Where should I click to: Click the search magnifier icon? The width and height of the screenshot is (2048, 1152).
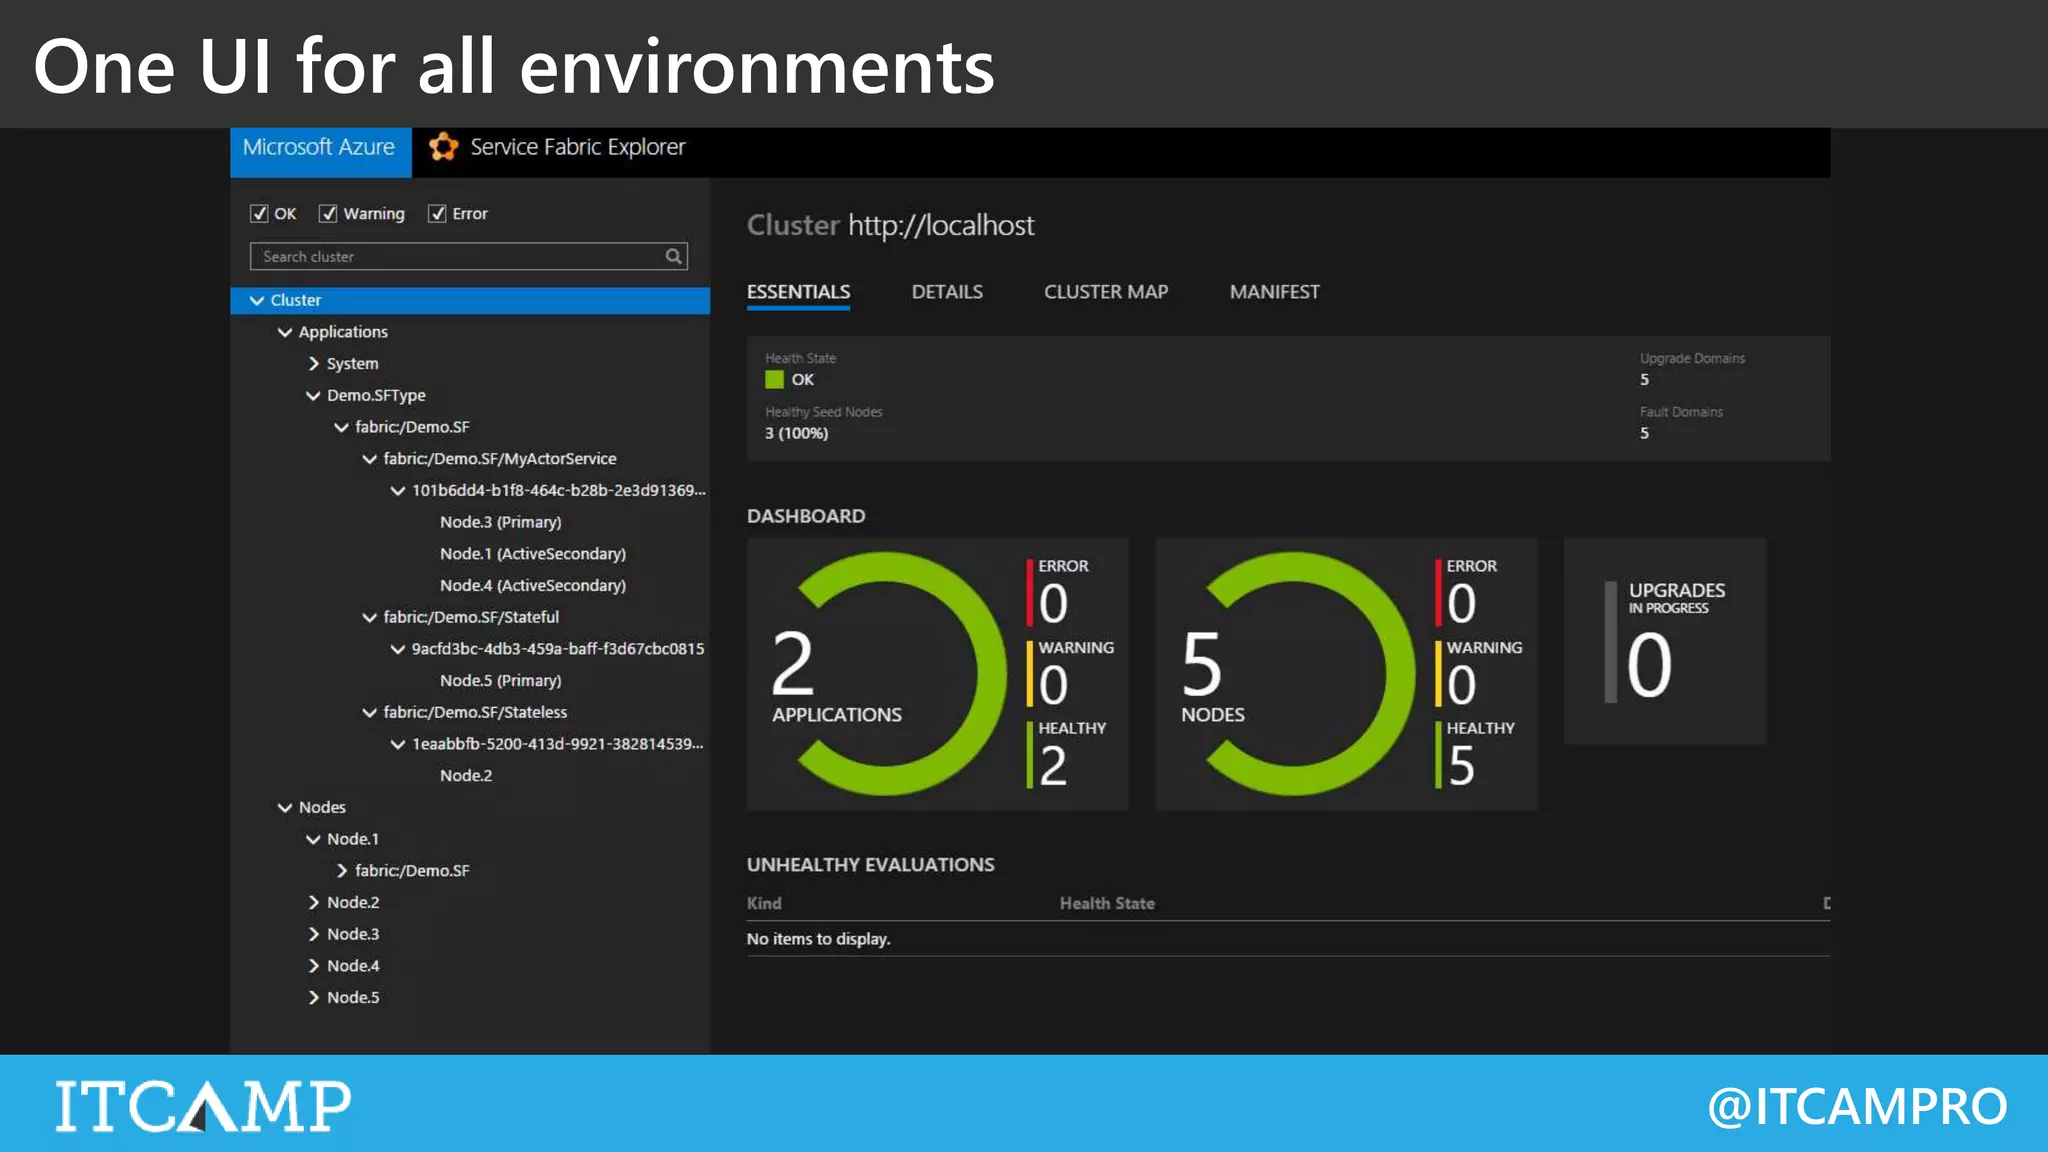[x=674, y=256]
